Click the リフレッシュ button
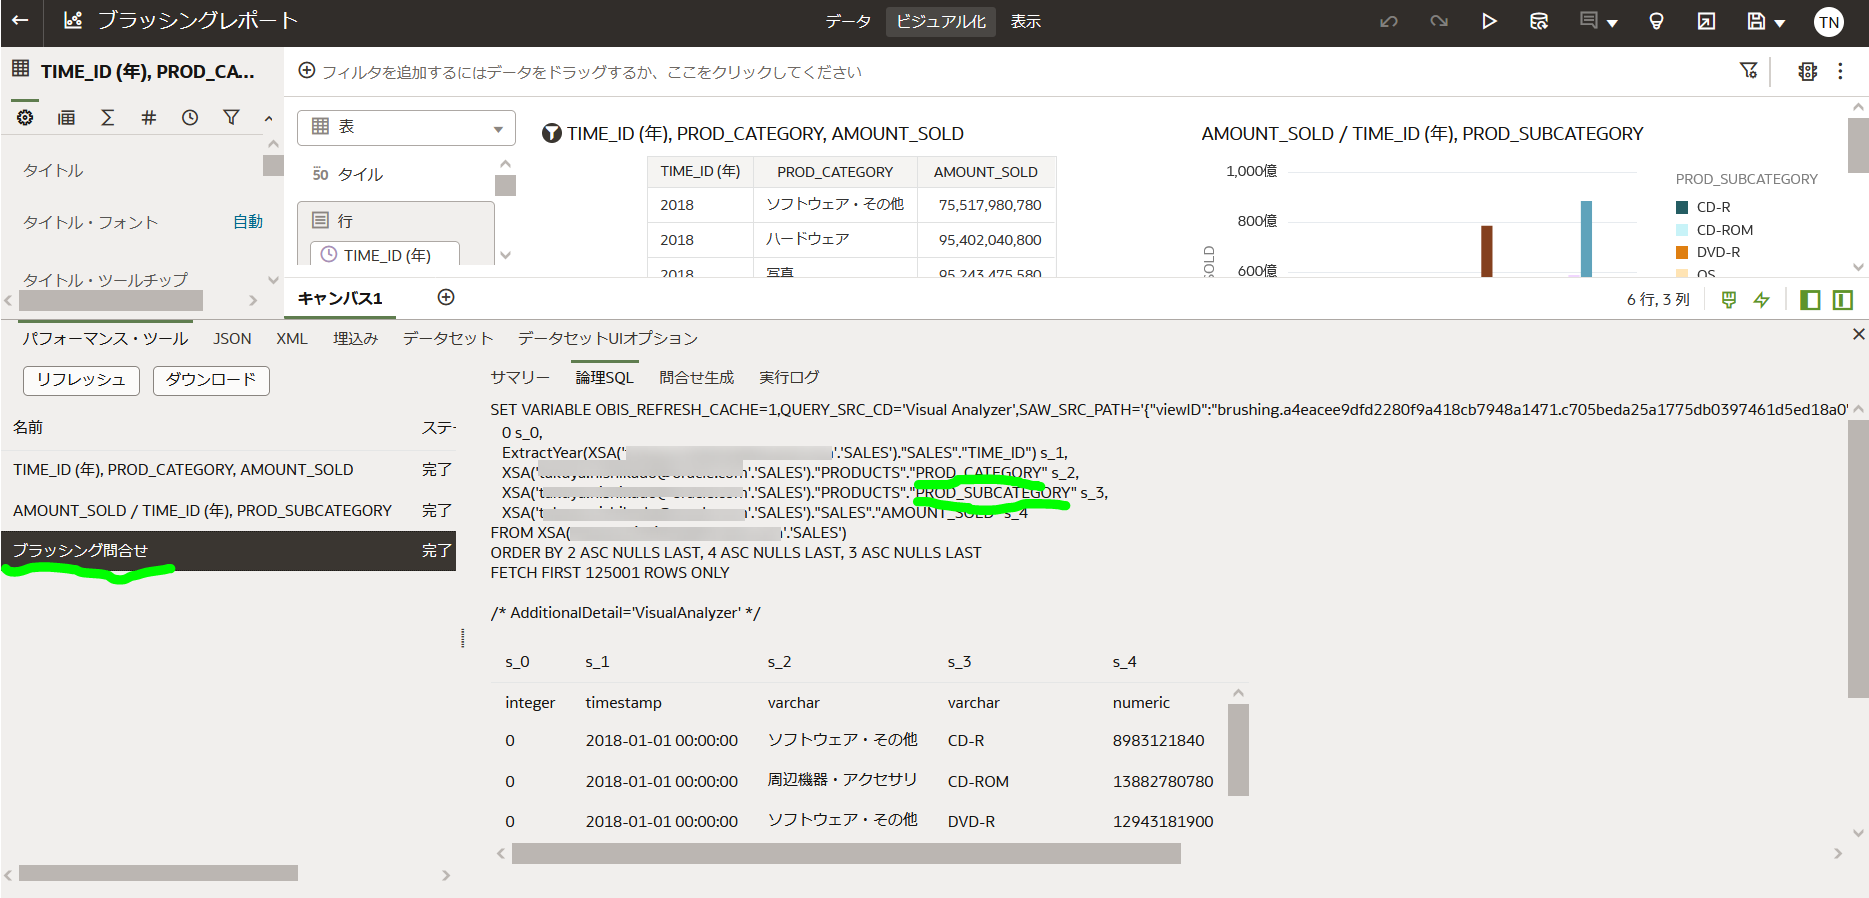1869x898 pixels. click(81, 380)
